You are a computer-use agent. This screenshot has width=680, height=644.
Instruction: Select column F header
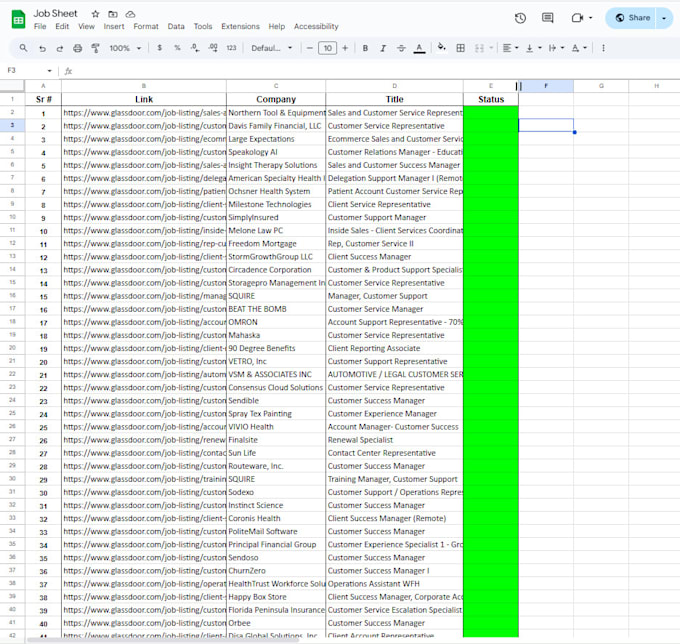546,86
